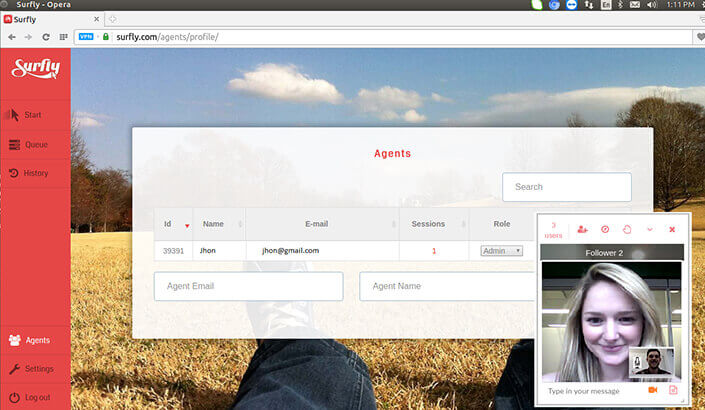Sort agents by Sessions column
The height and width of the screenshot is (410, 705).
point(434,224)
